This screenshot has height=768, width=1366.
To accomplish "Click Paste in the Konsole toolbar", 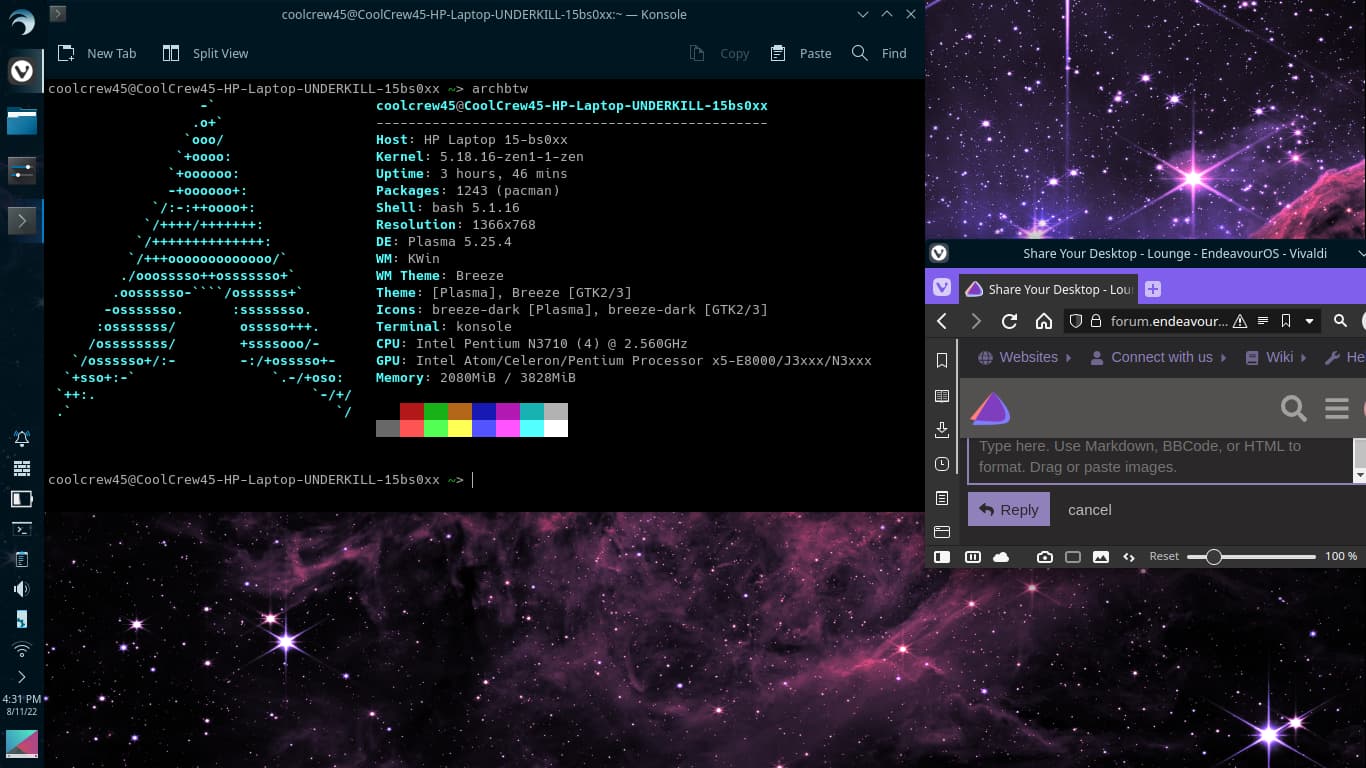I will point(801,53).
